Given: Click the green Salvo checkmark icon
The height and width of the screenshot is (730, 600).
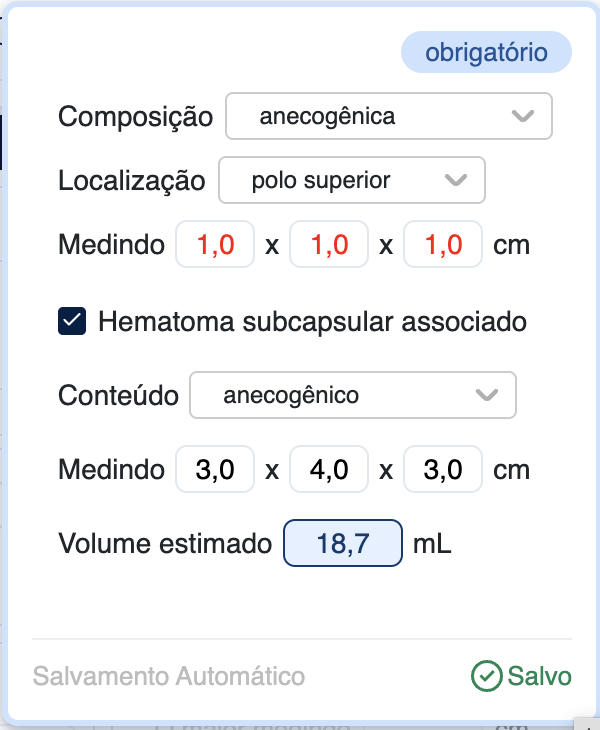Looking at the screenshot, I should [486, 676].
